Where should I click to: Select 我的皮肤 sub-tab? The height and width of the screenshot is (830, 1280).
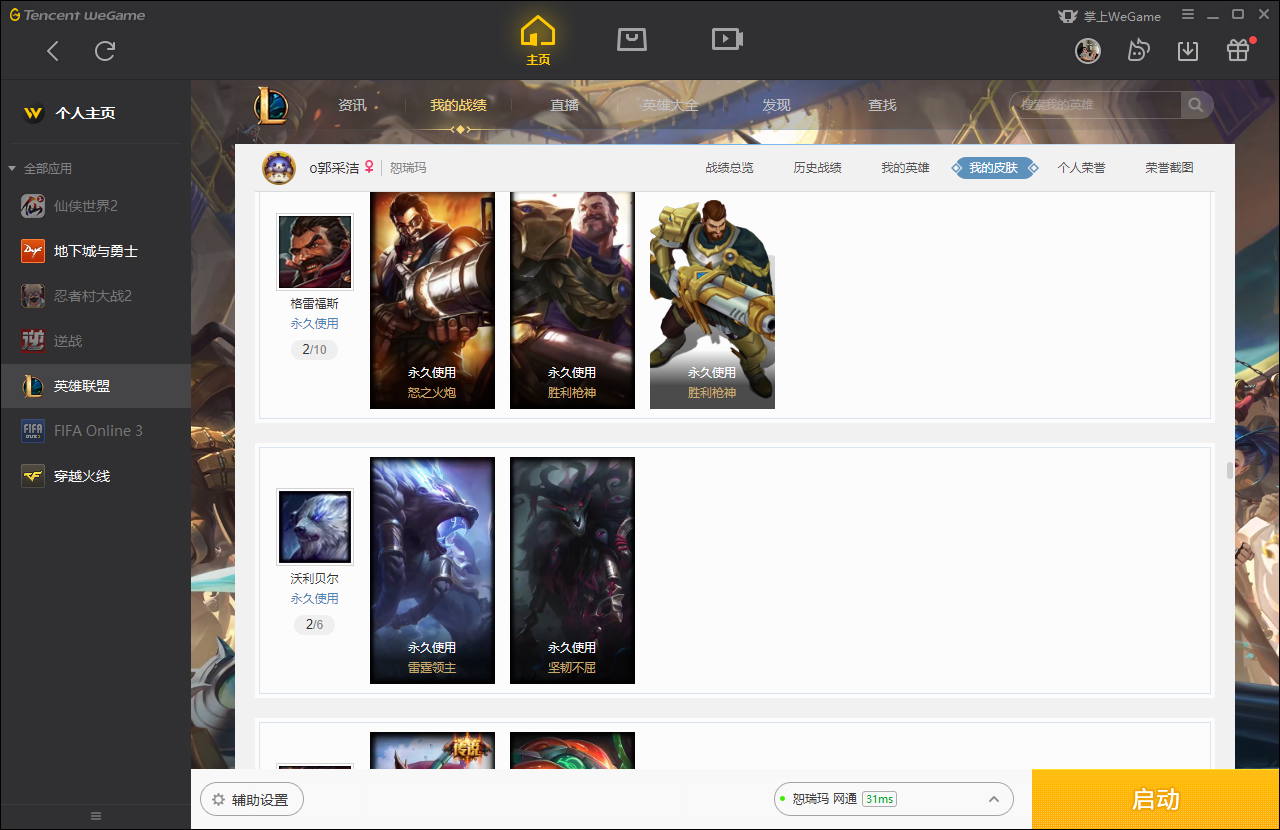pos(993,168)
